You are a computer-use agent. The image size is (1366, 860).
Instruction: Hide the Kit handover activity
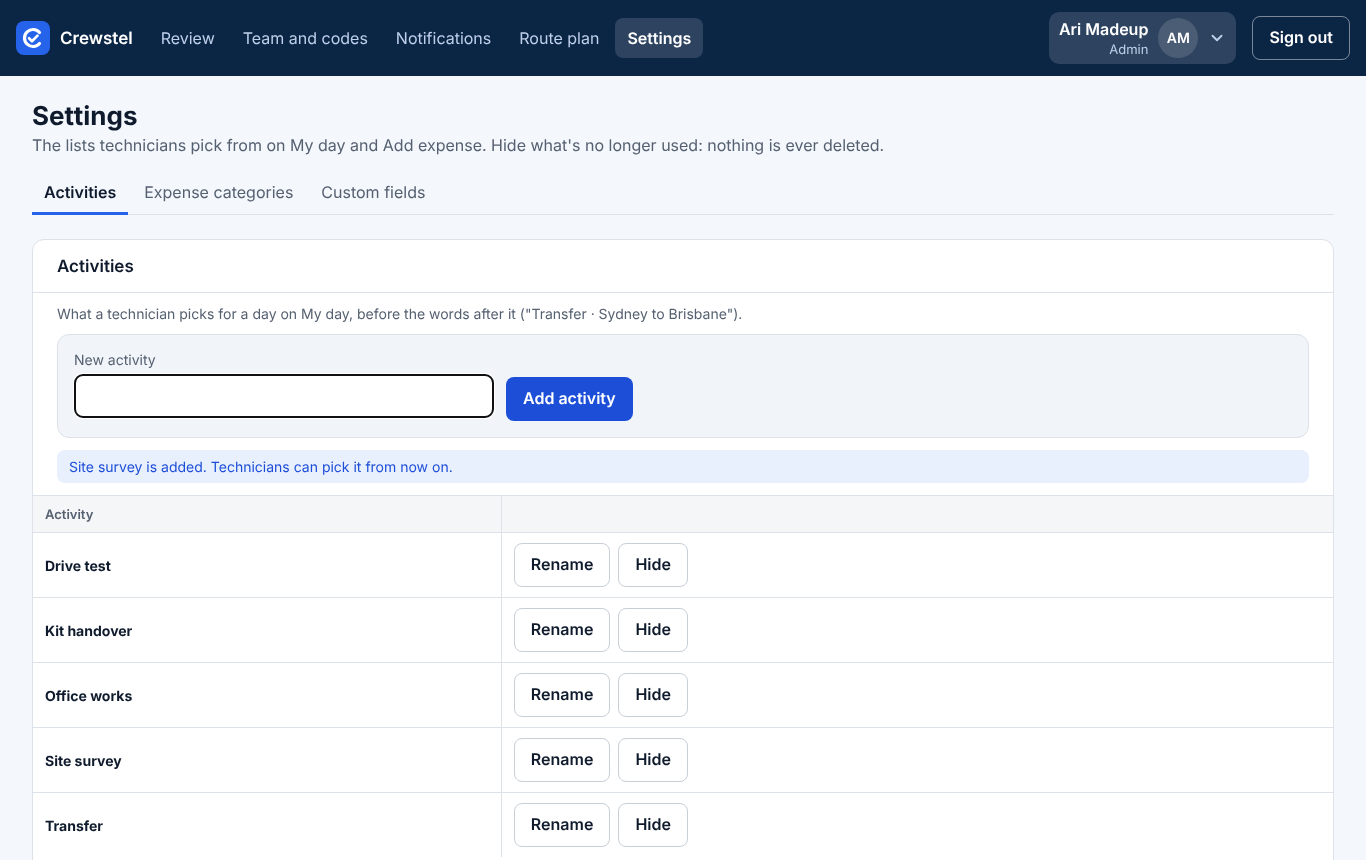(653, 630)
